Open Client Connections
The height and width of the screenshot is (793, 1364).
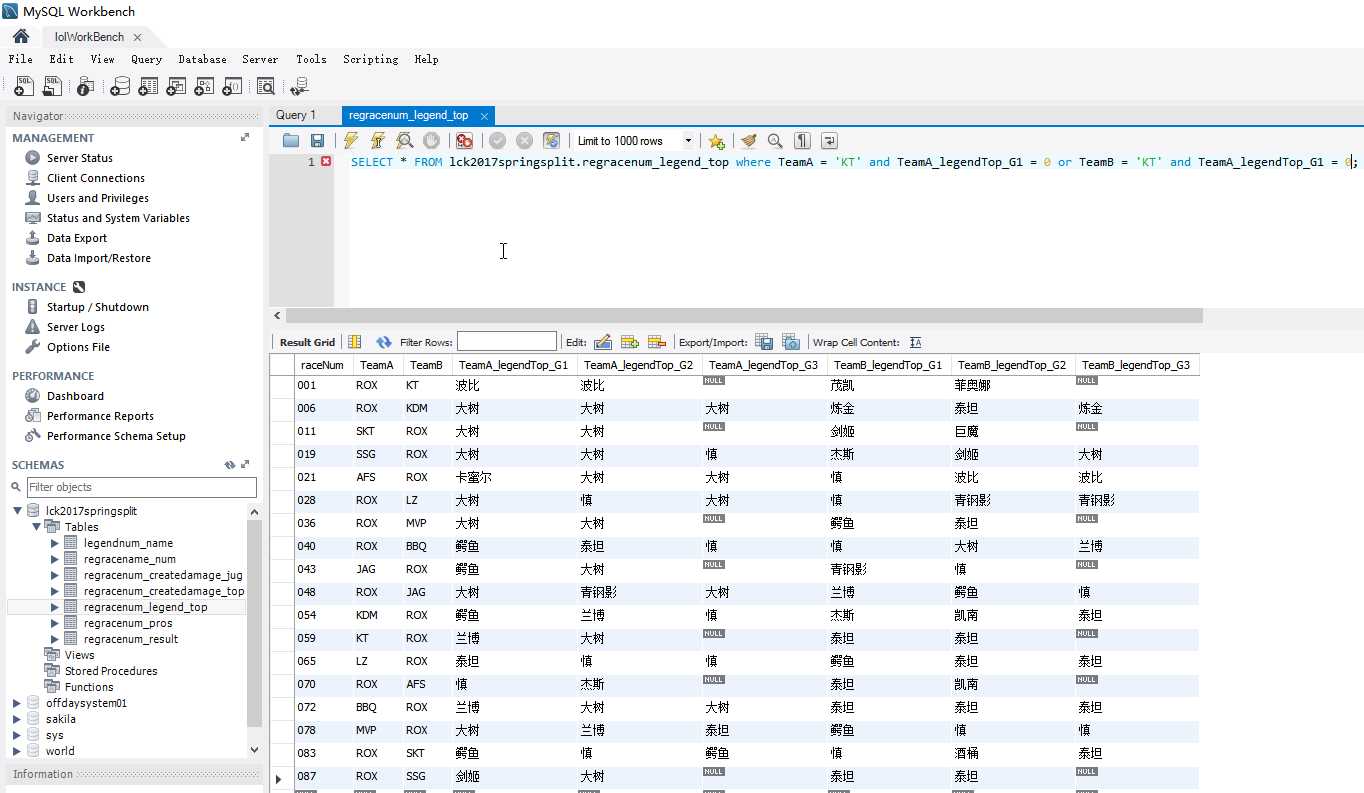coord(95,178)
